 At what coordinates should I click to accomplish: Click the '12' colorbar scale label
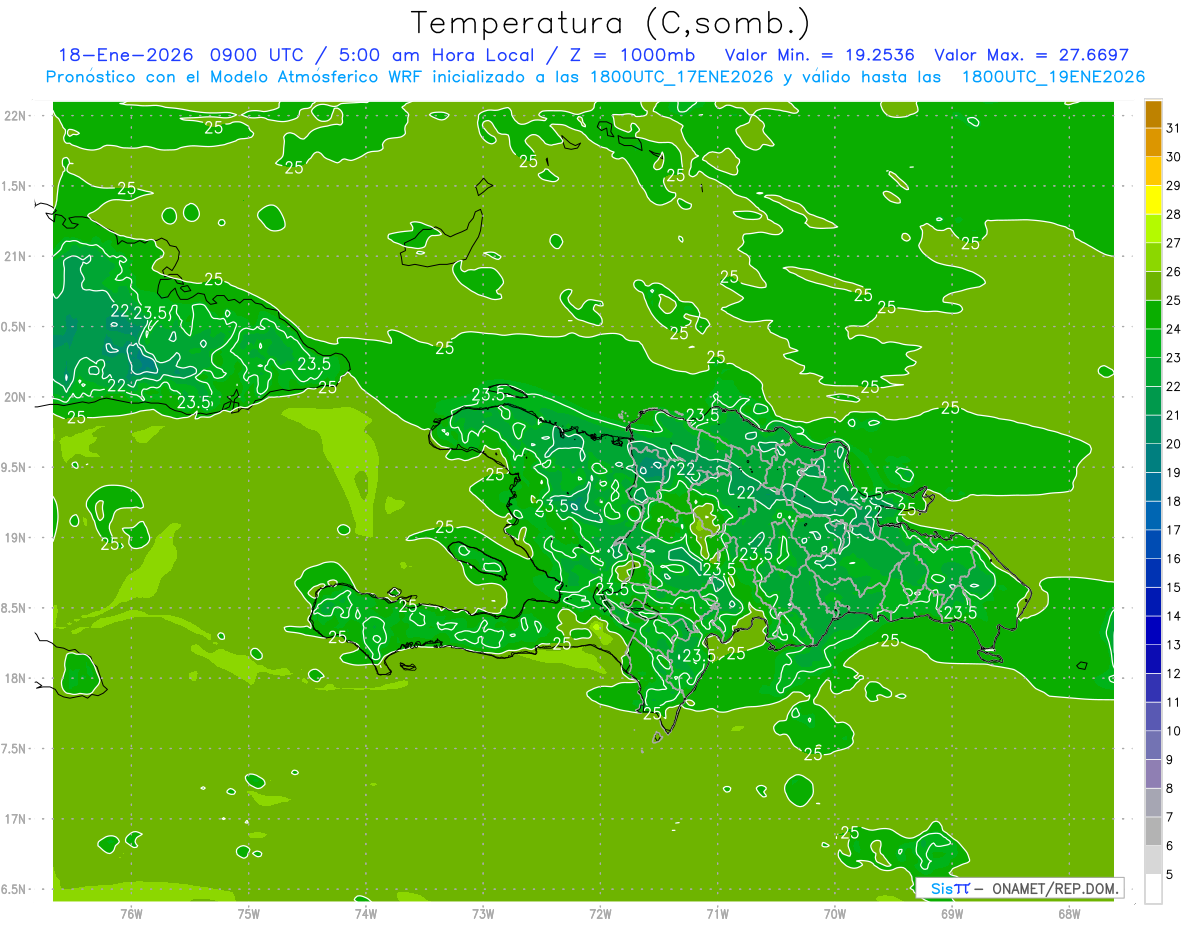(x=1174, y=673)
